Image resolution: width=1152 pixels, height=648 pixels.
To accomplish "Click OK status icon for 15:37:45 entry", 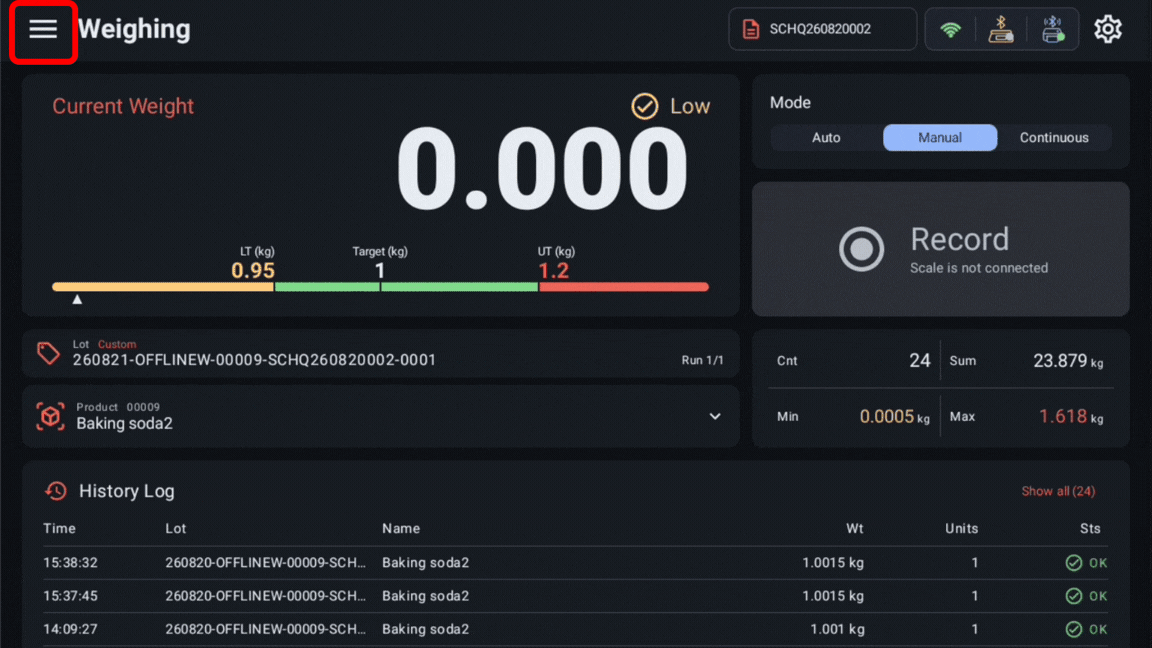I will coord(1073,596).
